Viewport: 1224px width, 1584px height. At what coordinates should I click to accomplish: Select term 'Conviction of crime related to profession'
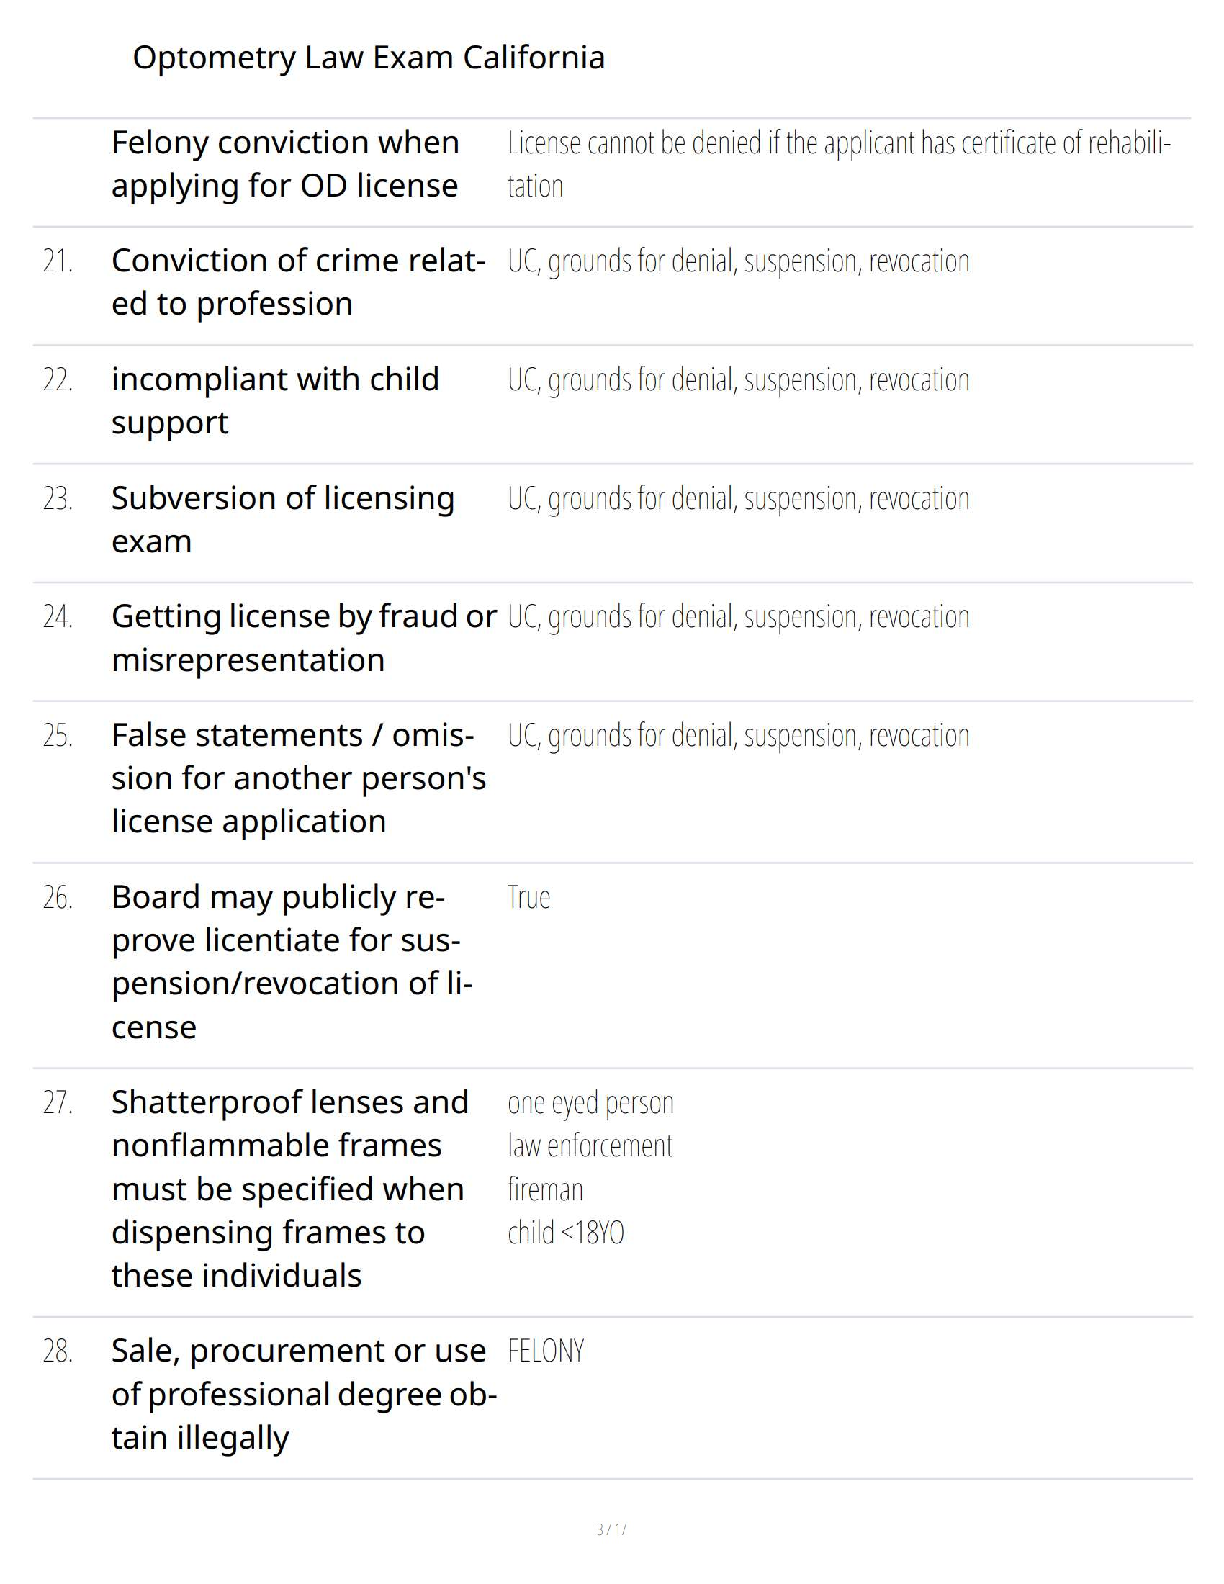pos(298,282)
